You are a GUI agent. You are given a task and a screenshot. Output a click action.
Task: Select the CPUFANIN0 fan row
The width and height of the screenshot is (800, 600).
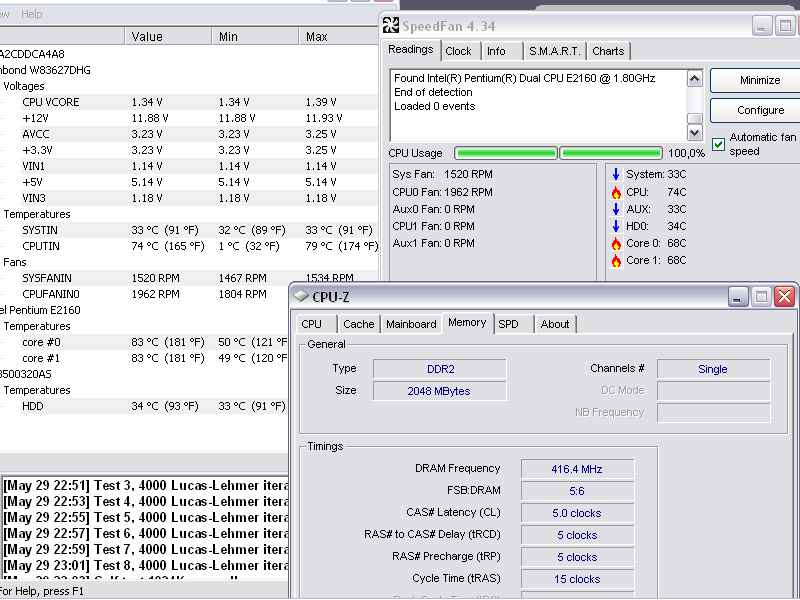click(144, 294)
